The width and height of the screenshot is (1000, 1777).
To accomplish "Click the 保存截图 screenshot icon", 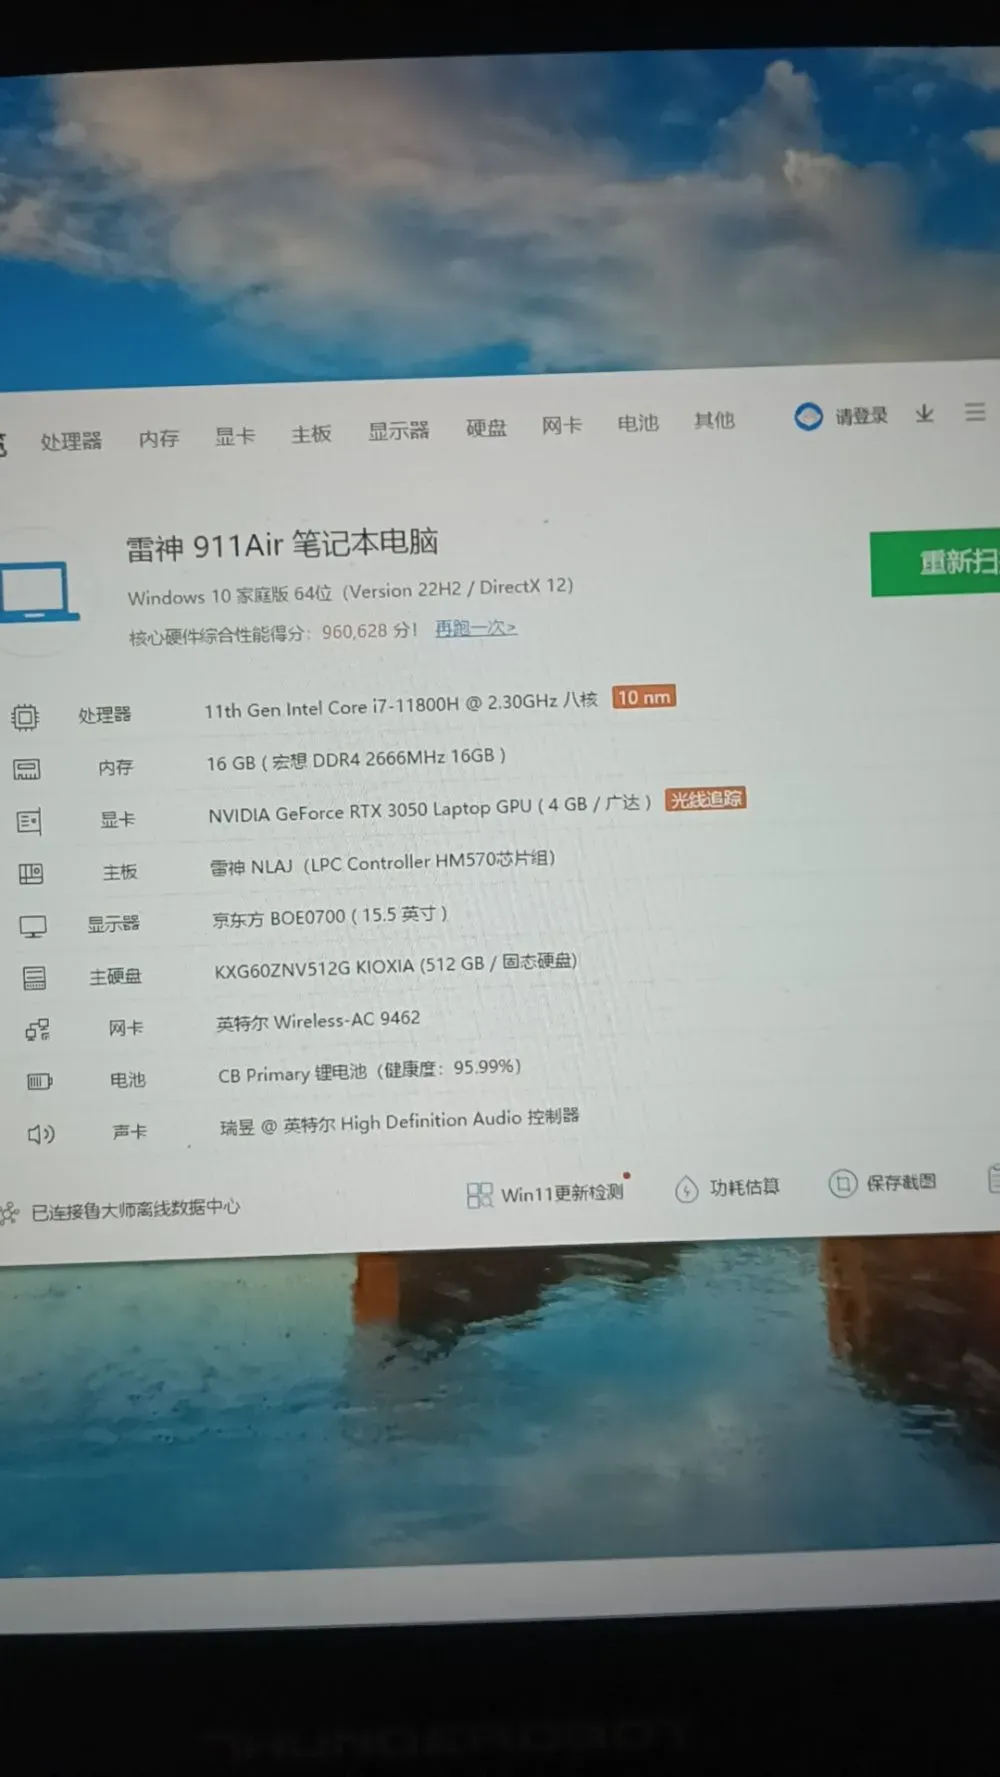I will (843, 1184).
